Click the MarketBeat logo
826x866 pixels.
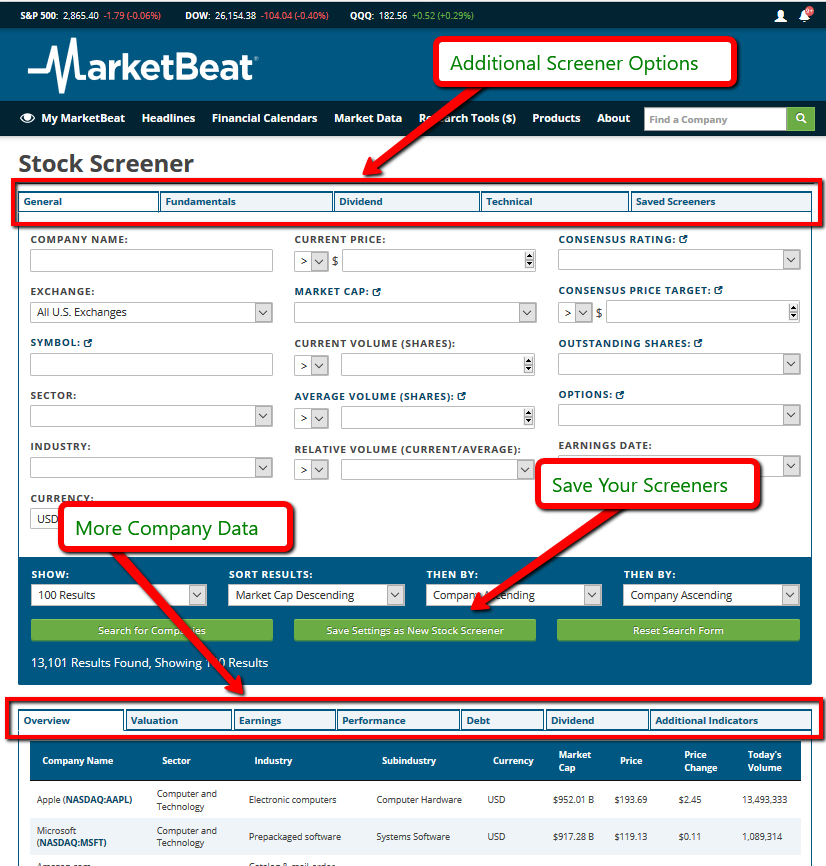(143, 66)
